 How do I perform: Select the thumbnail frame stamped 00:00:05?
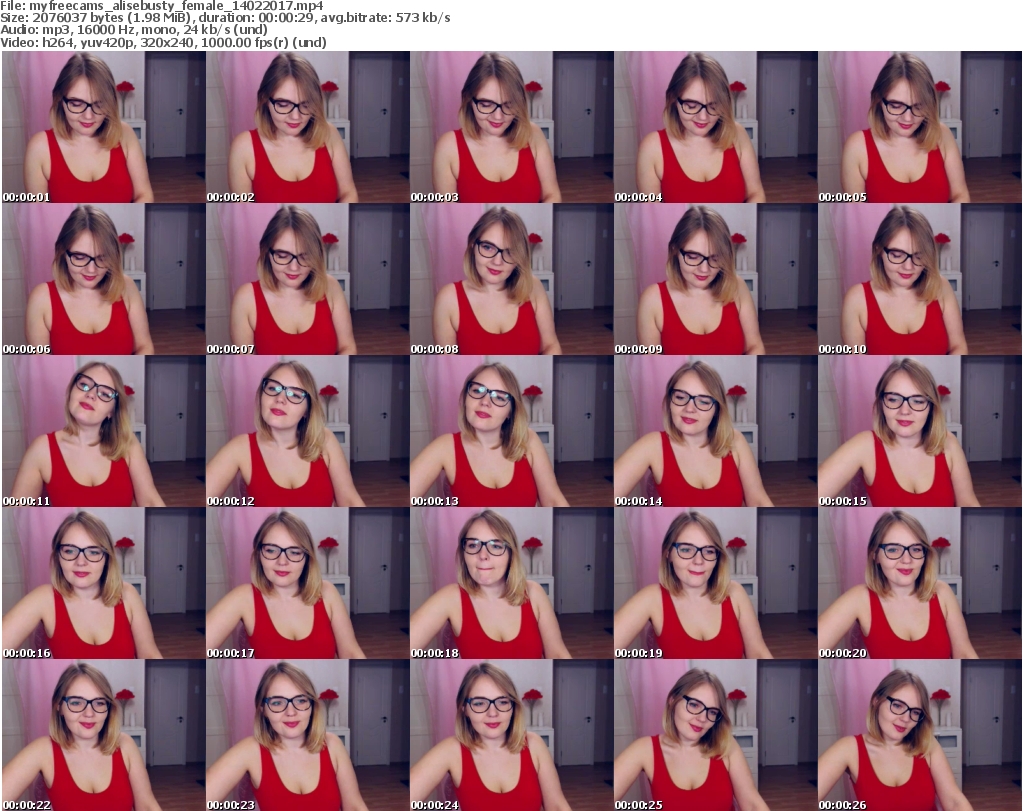920,127
